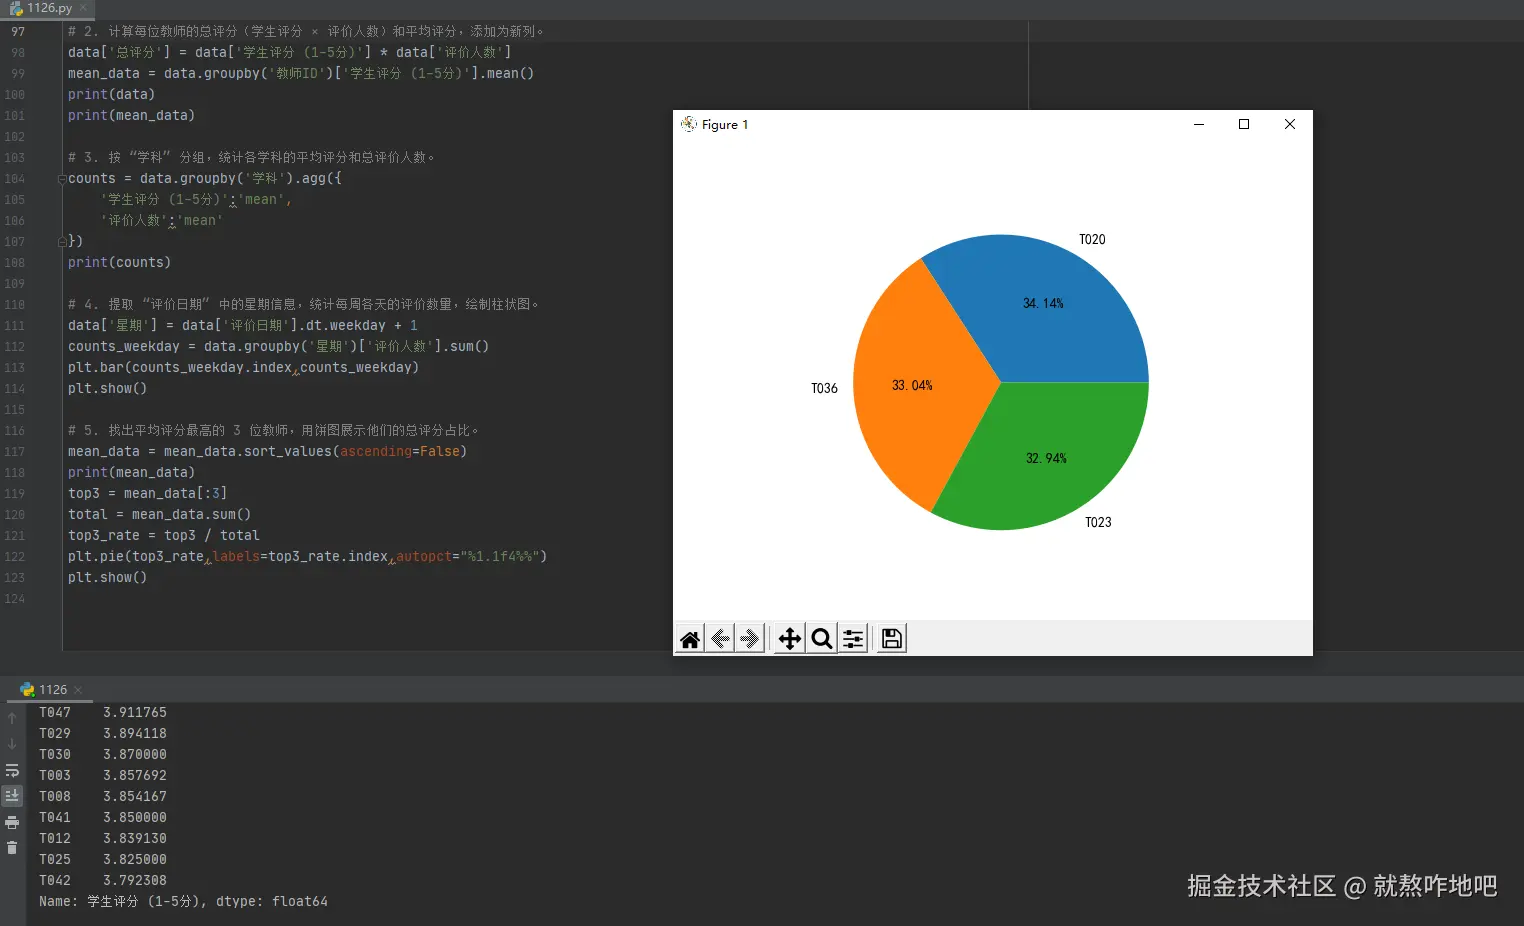Go forward to next view in Figure 1

(x=750, y=639)
